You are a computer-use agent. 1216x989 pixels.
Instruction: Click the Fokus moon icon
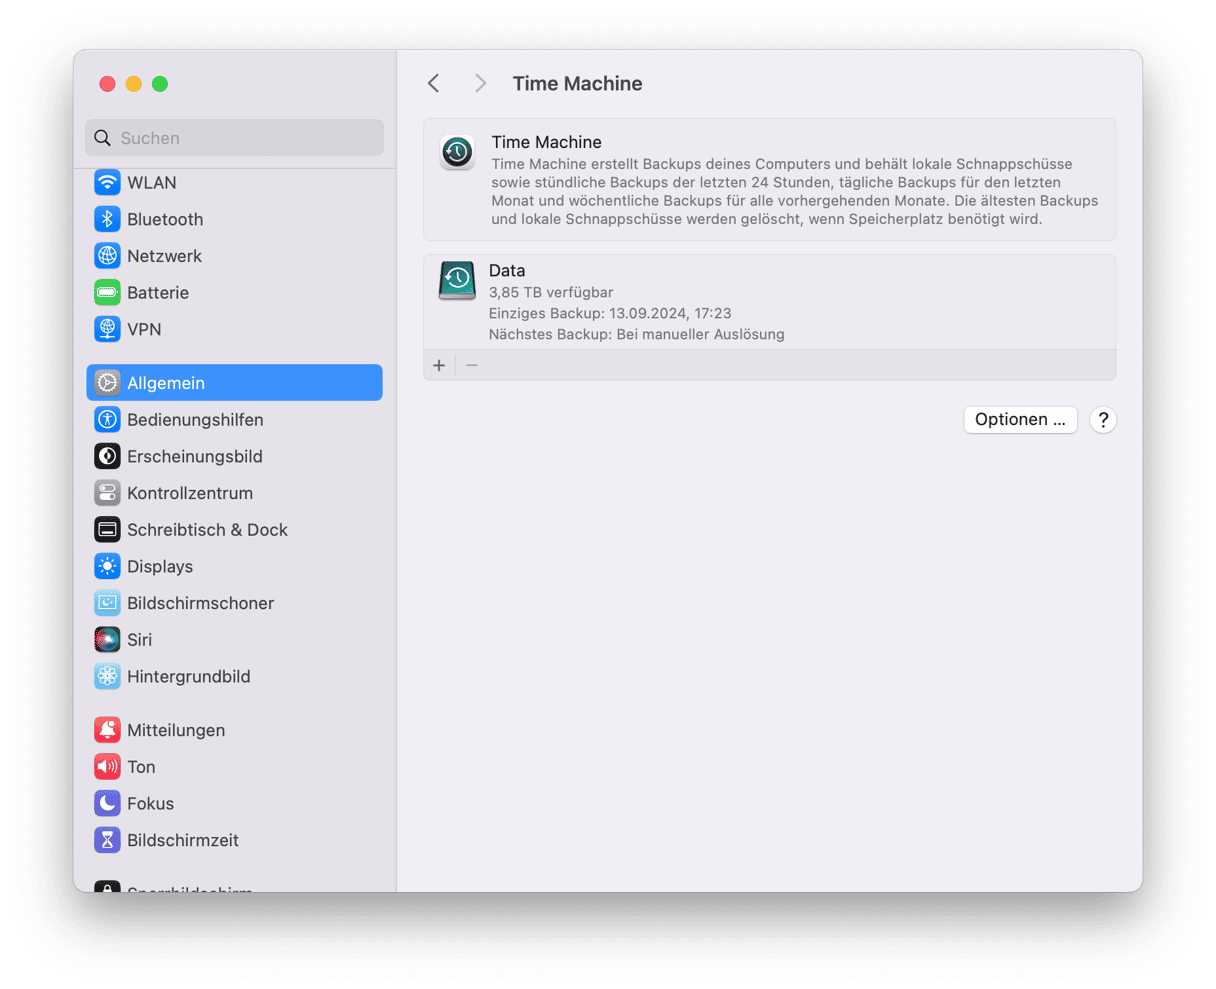[107, 803]
